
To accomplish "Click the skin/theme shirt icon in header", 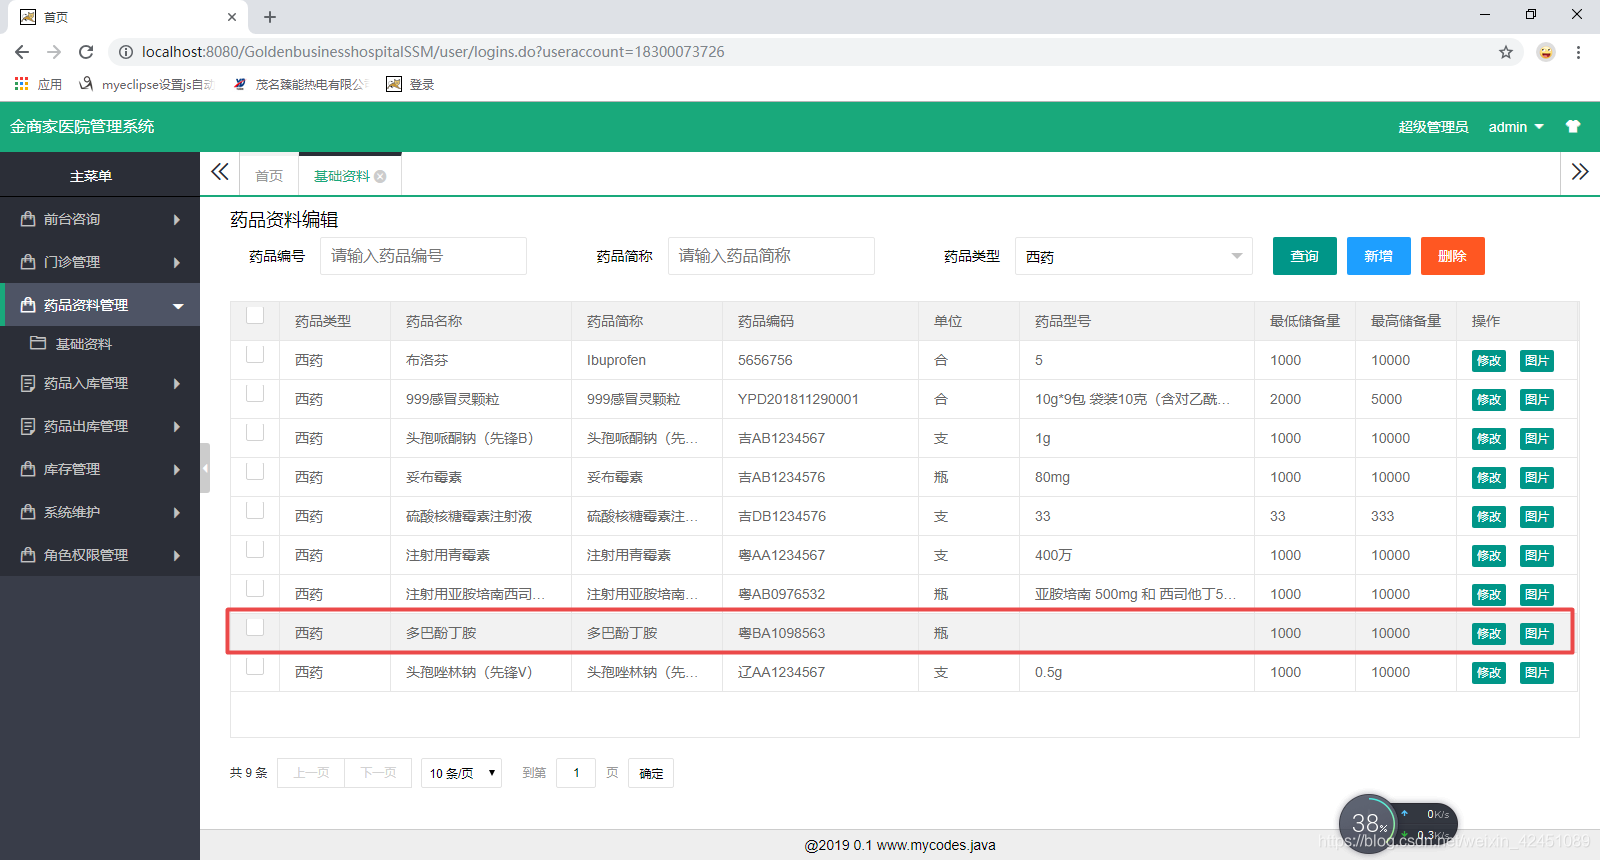I will [1573, 127].
